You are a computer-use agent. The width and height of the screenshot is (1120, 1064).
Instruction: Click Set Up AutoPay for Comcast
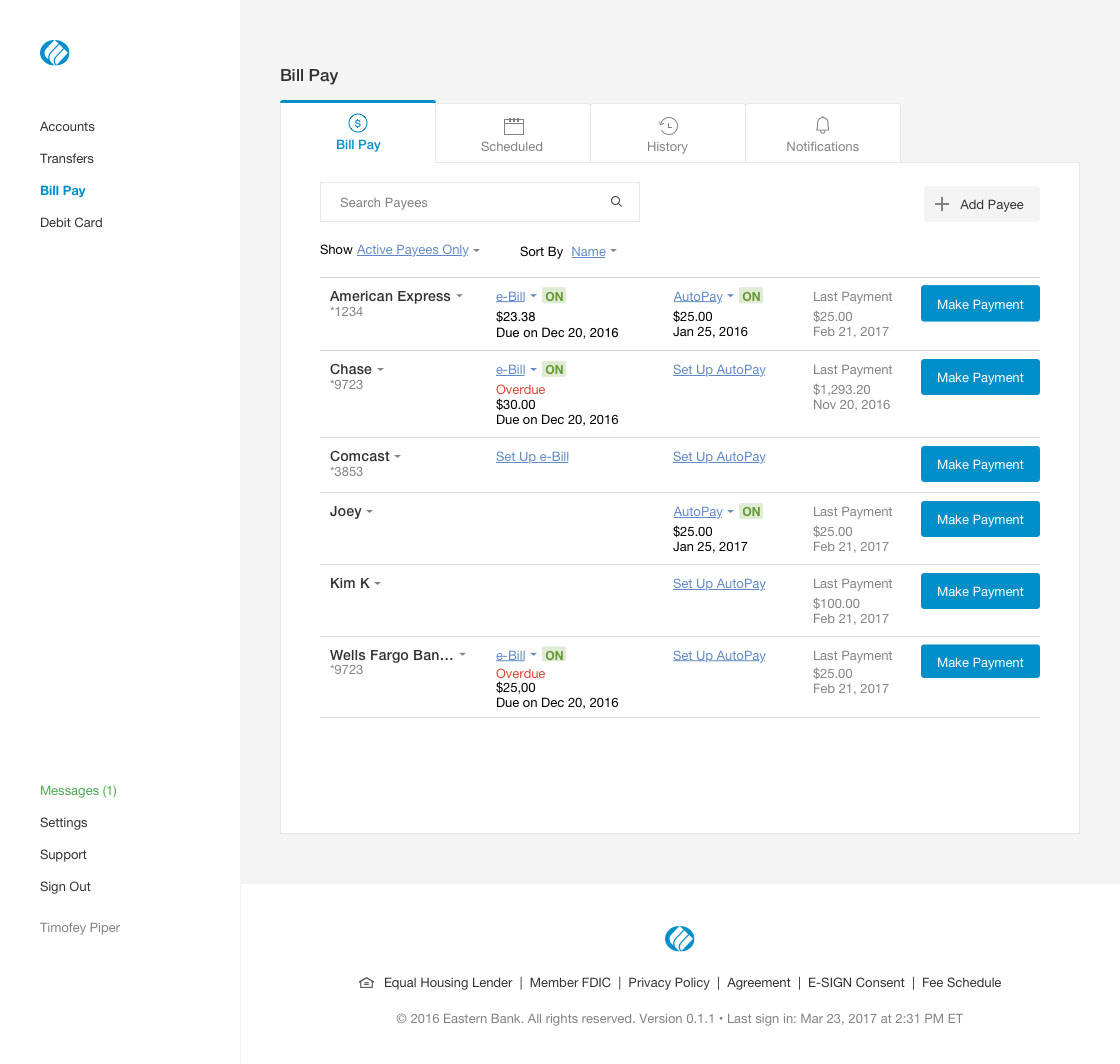[x=719, y=456]
